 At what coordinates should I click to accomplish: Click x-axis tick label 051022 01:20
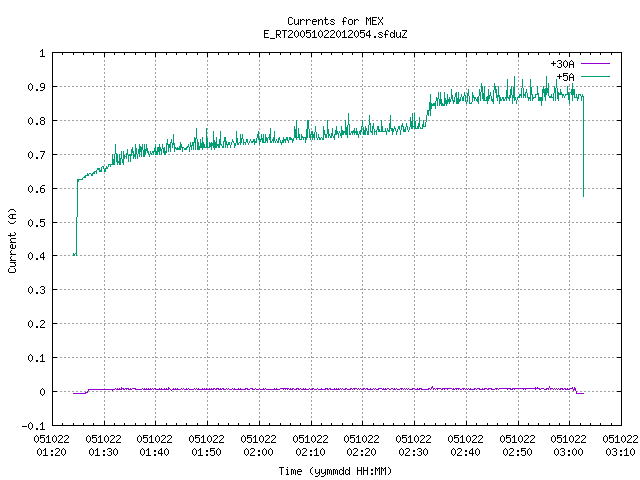click(51, 445)
